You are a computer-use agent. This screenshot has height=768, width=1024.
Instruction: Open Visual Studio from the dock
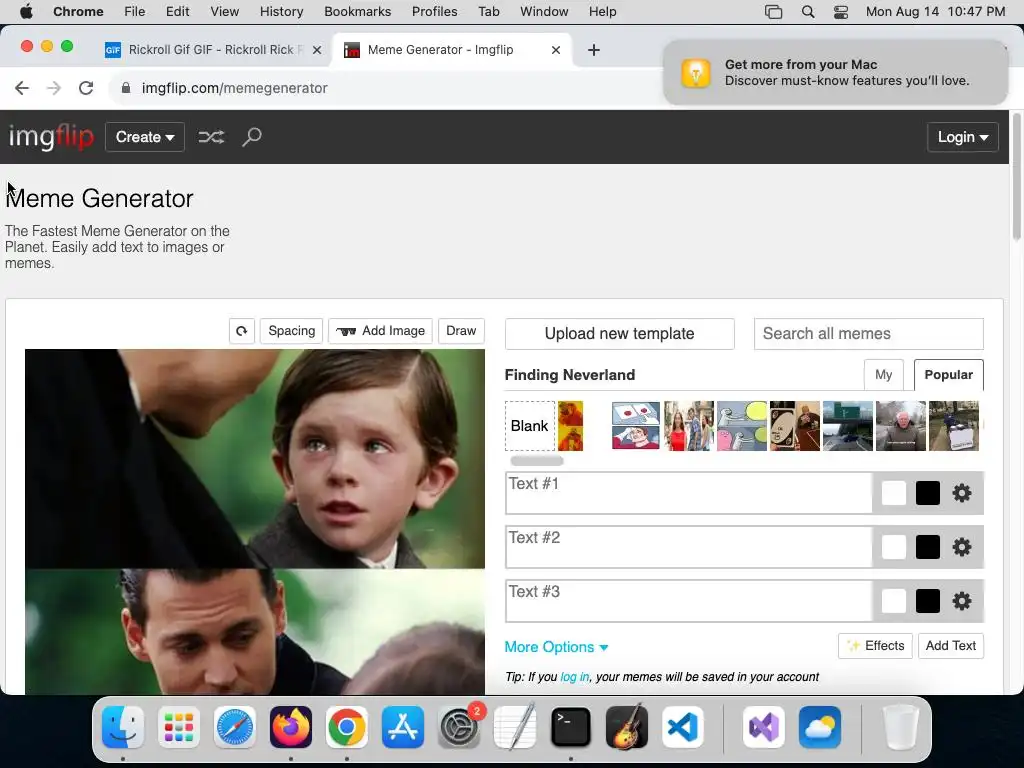pos(764,727)
